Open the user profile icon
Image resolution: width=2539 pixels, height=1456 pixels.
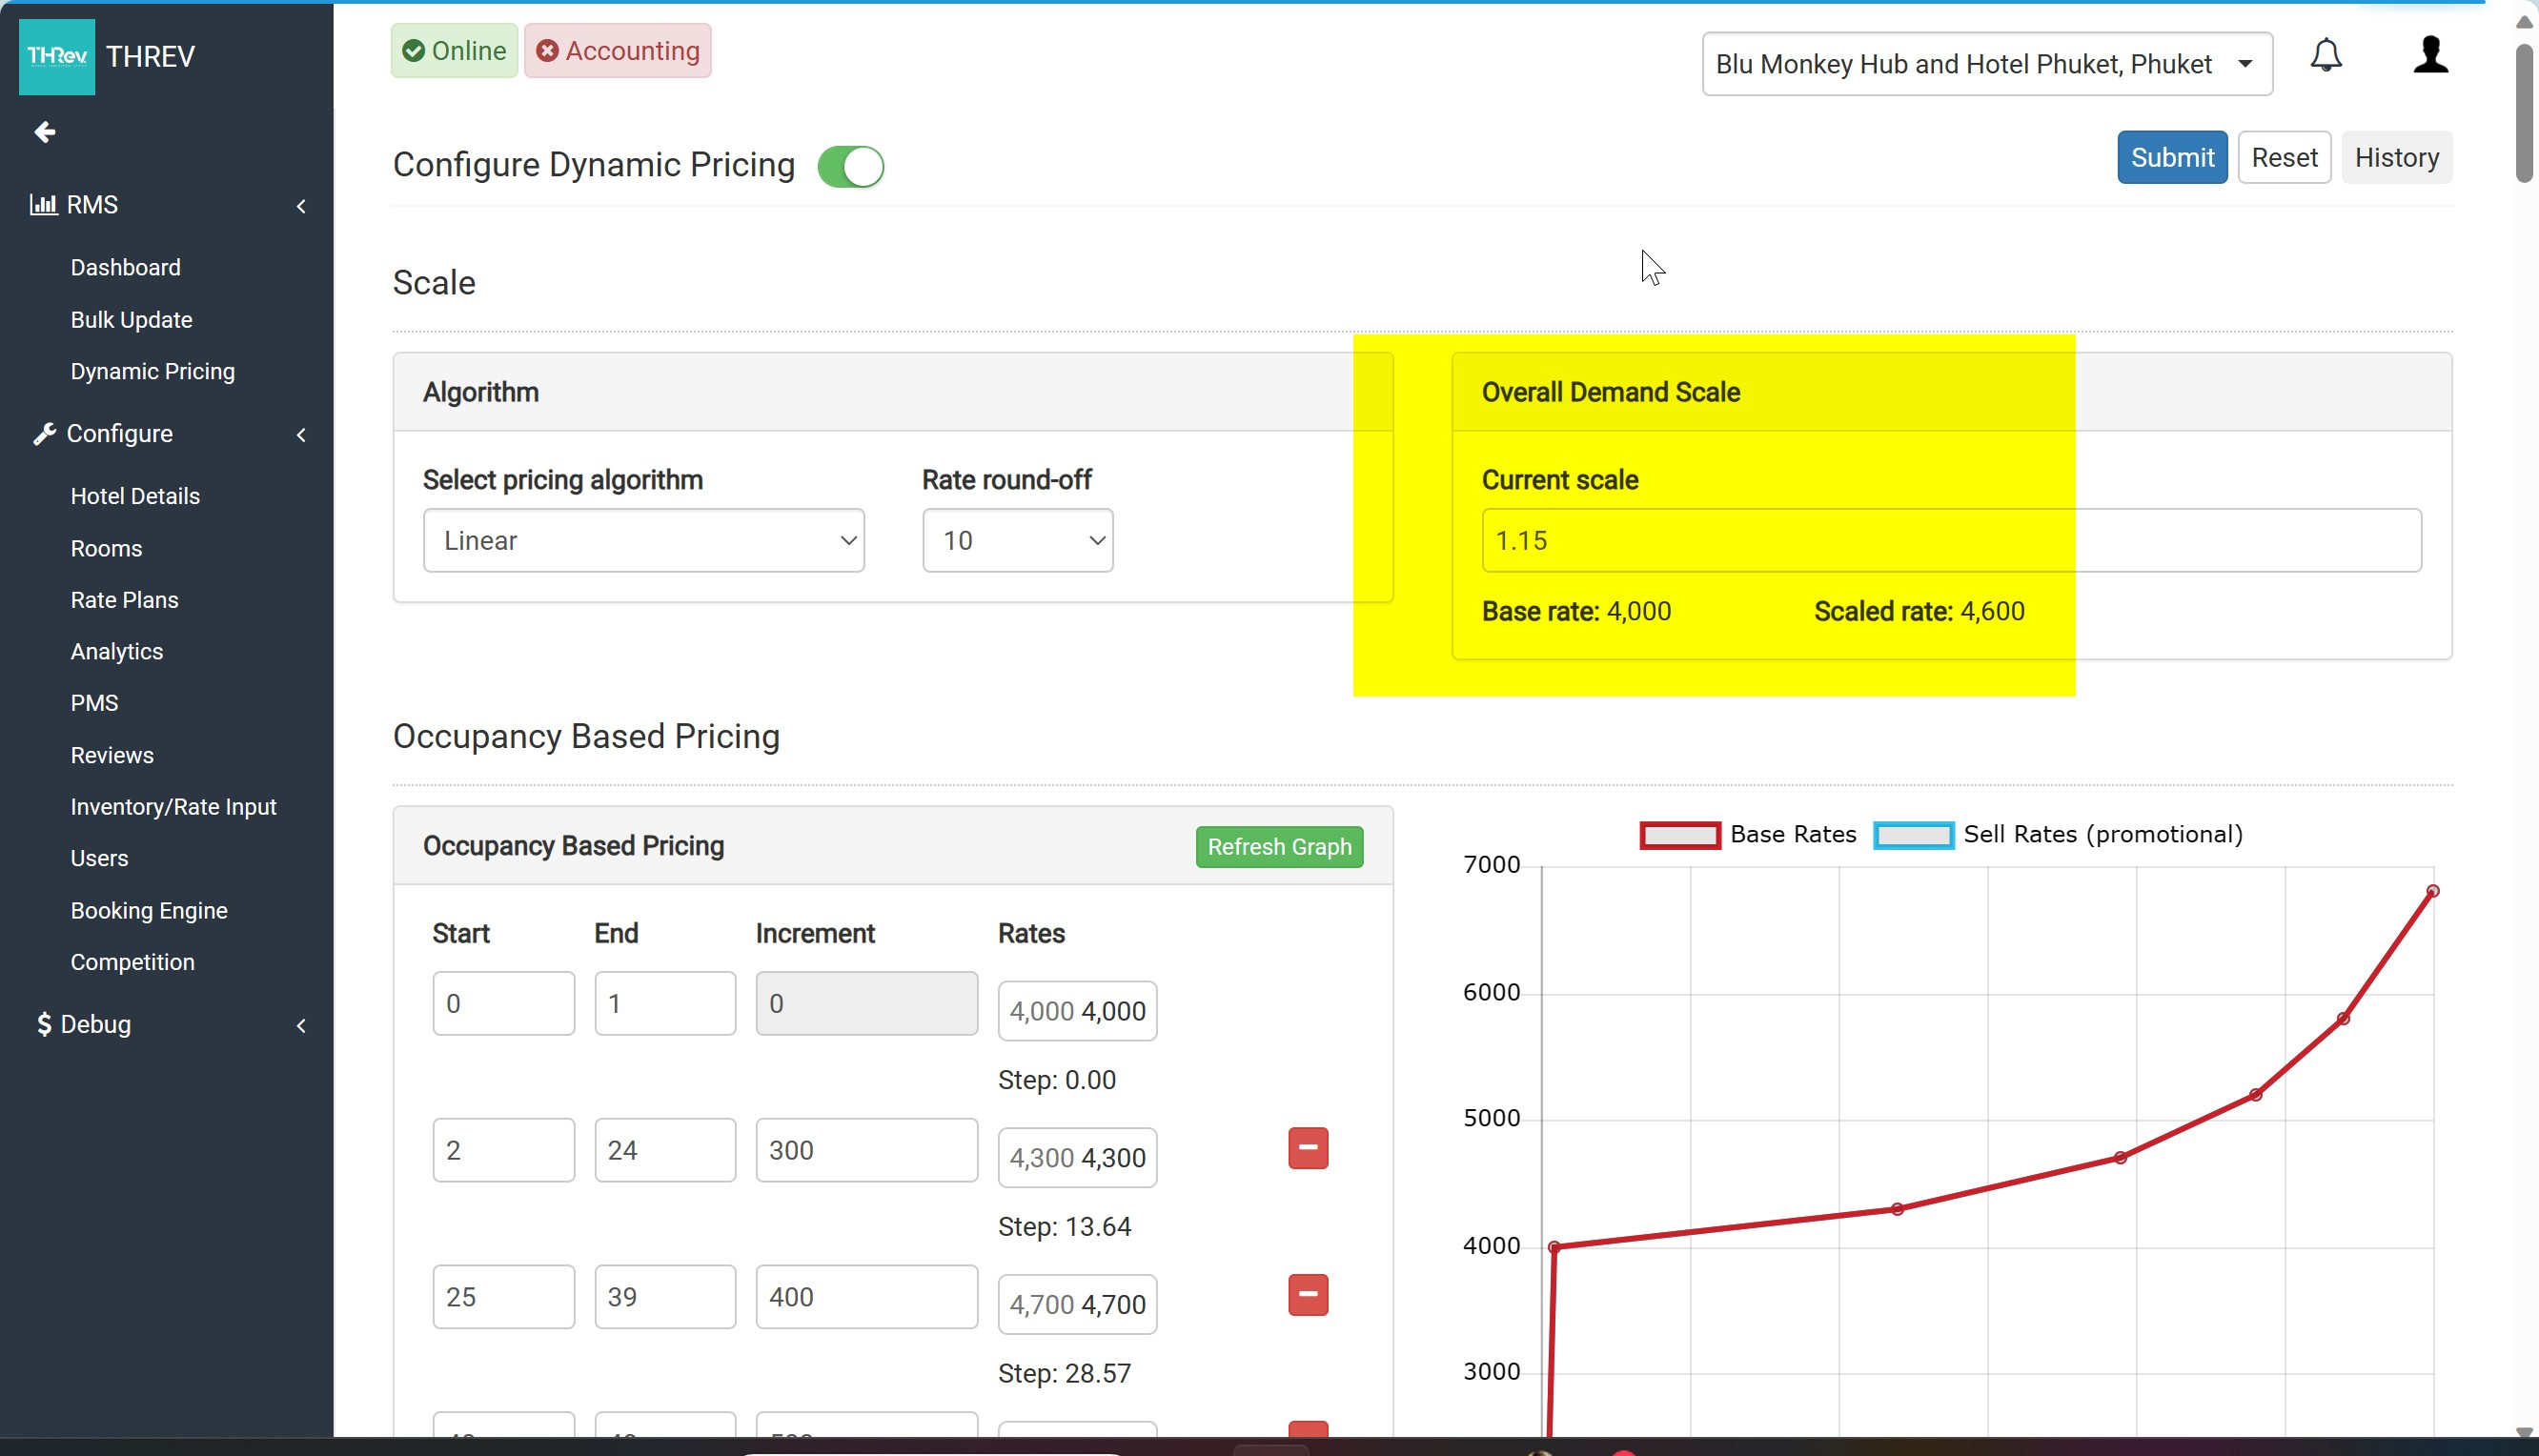(x=2429, y=56)
